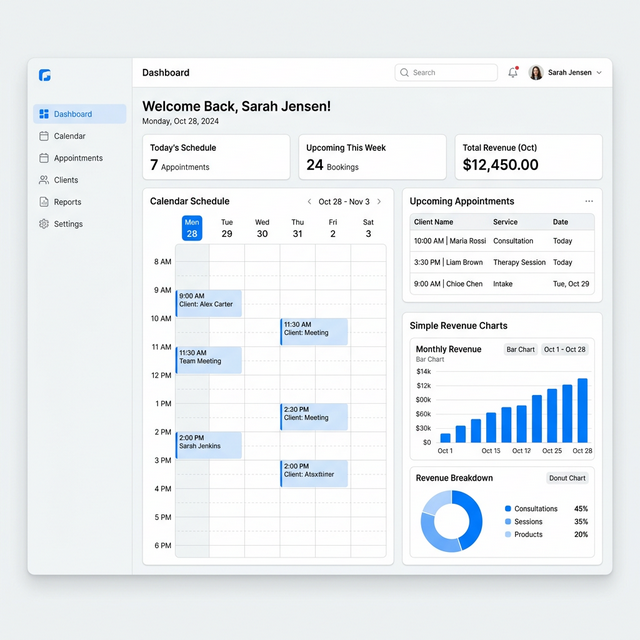Click the Reports document icon

point(44,202)
